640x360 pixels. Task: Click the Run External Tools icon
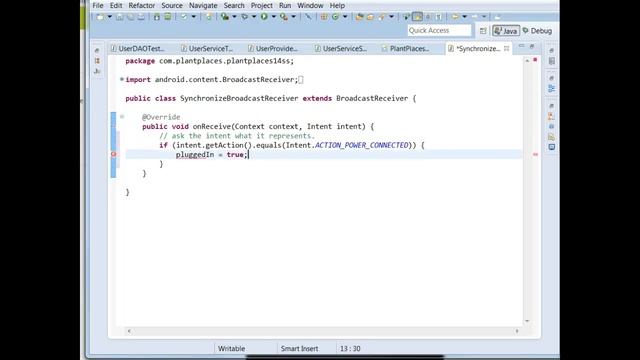(x=284, y=17)
